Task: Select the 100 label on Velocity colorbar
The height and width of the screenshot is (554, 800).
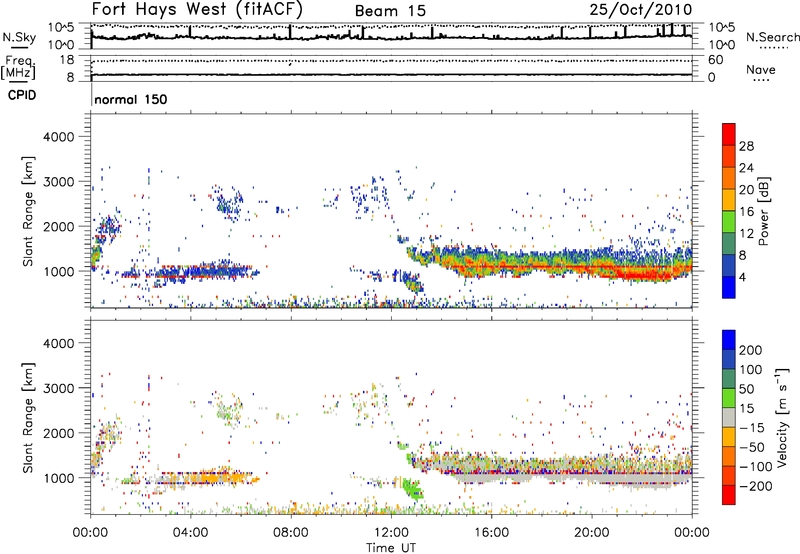Action: click(751, 369)
